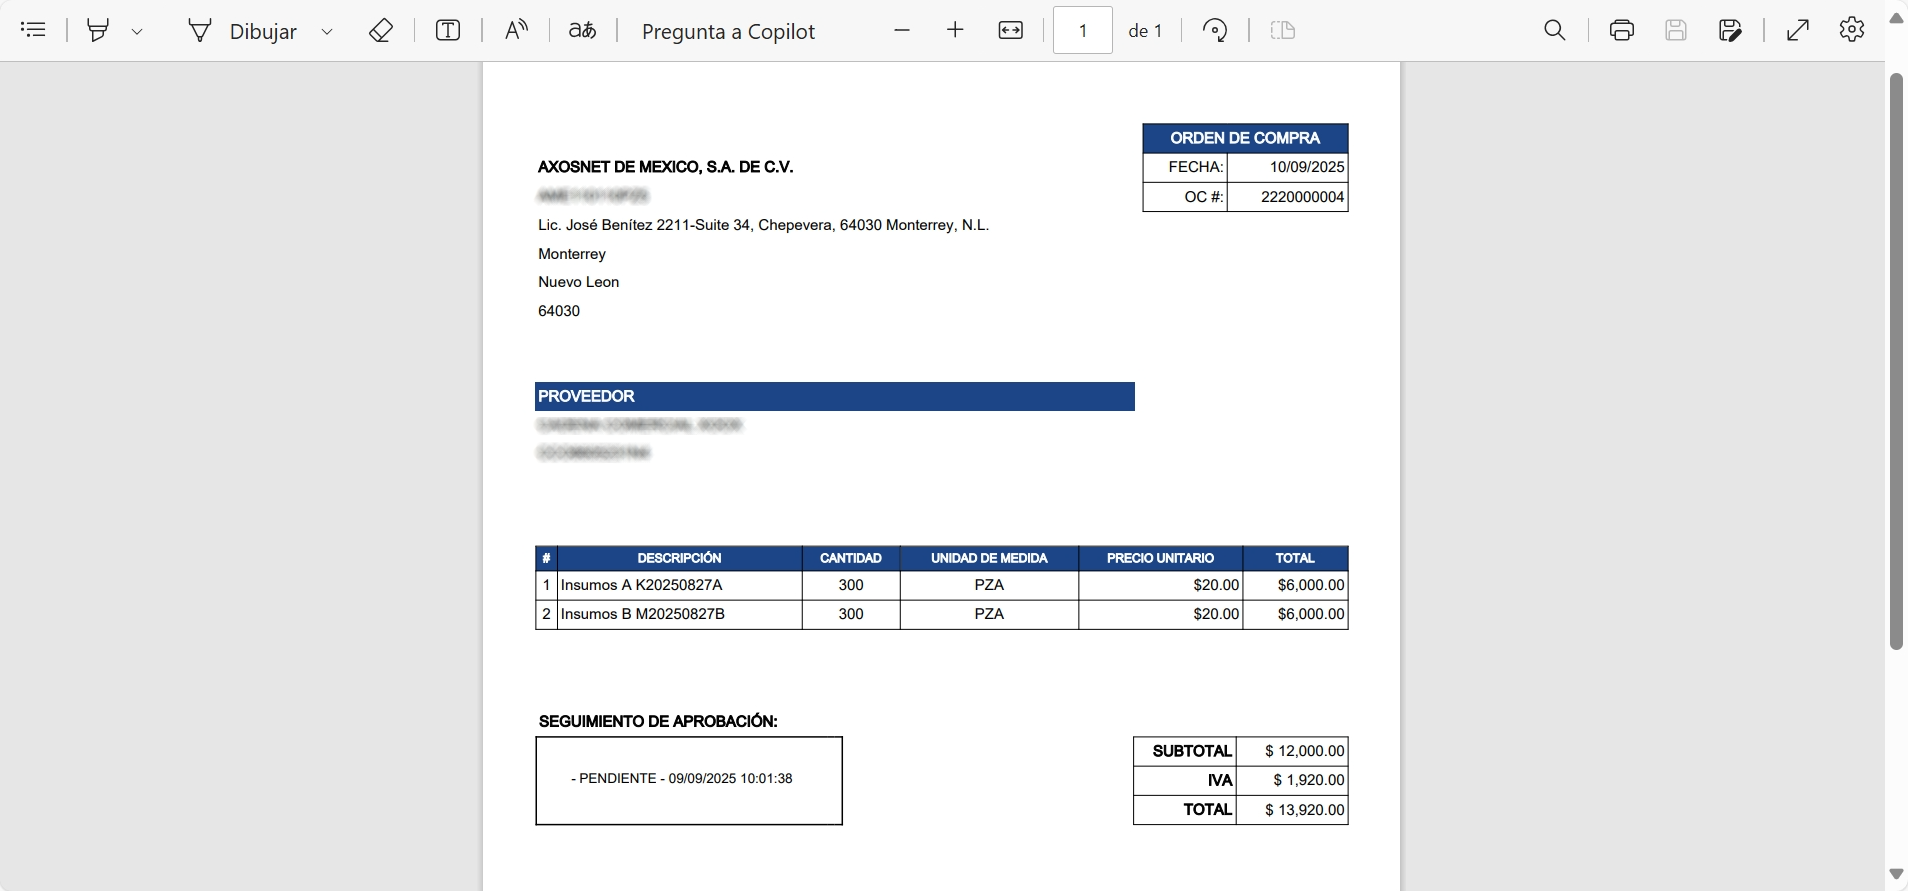The width and height of the screenshot is (1908, 891).
Task: Click the add text box icon
Action: tap(448, 30)
